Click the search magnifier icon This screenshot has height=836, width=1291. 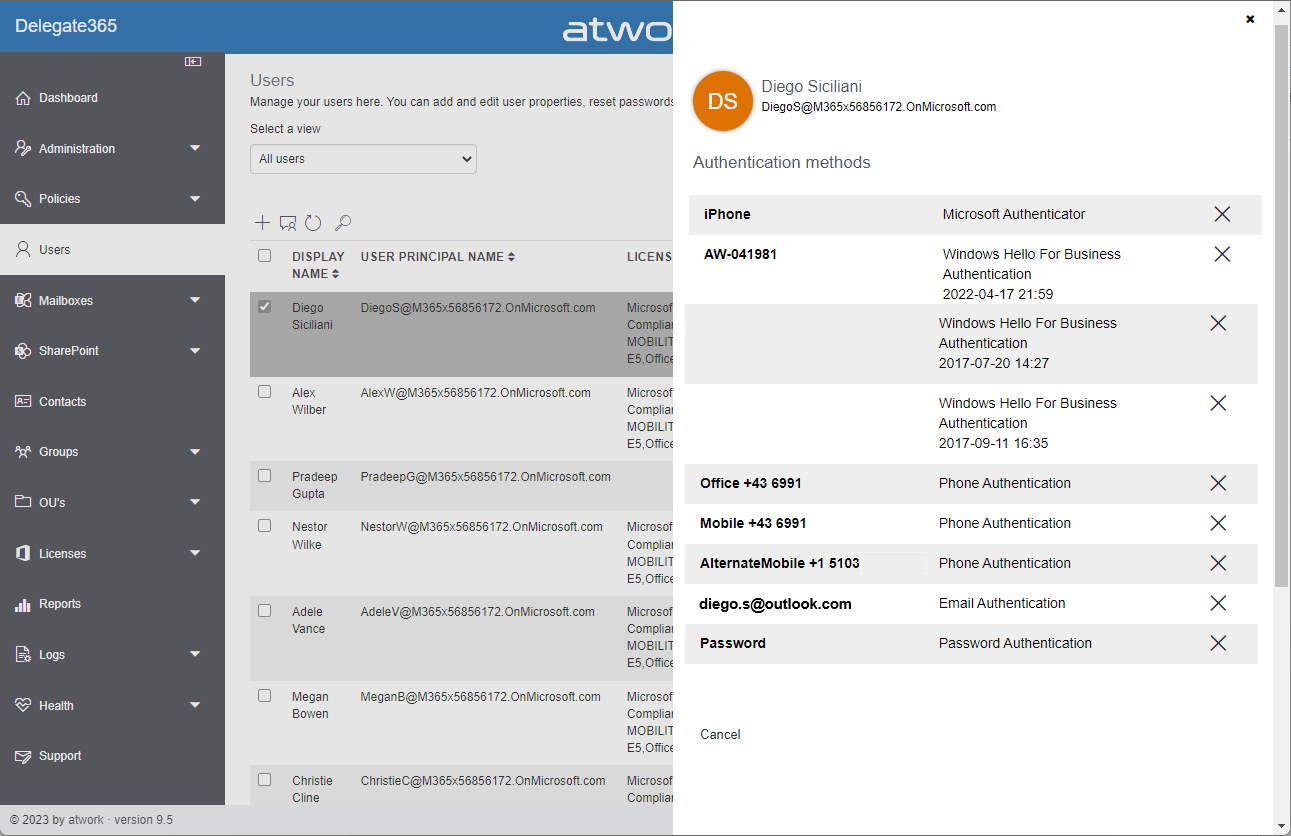[x=342, y=223]
